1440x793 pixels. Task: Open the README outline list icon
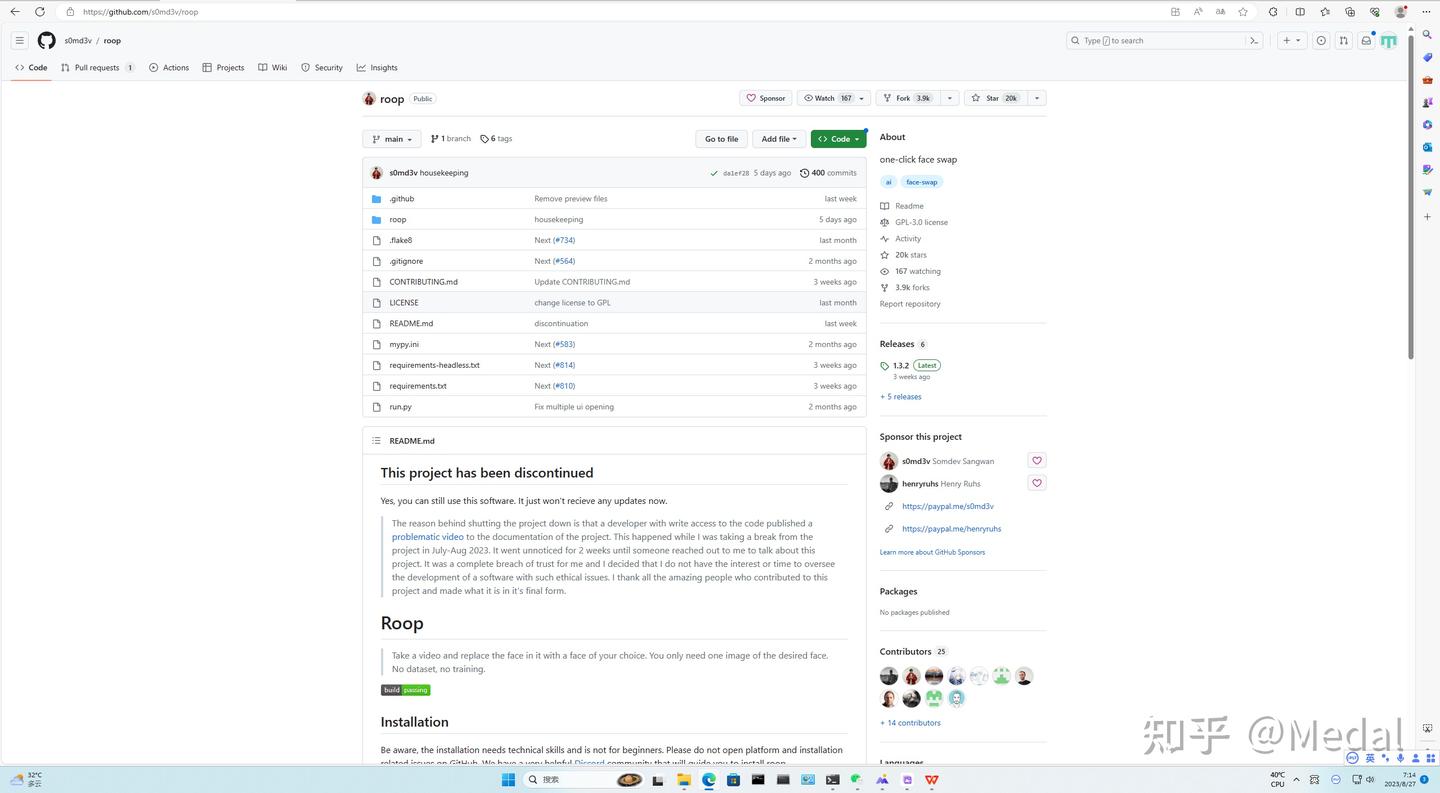376,441
